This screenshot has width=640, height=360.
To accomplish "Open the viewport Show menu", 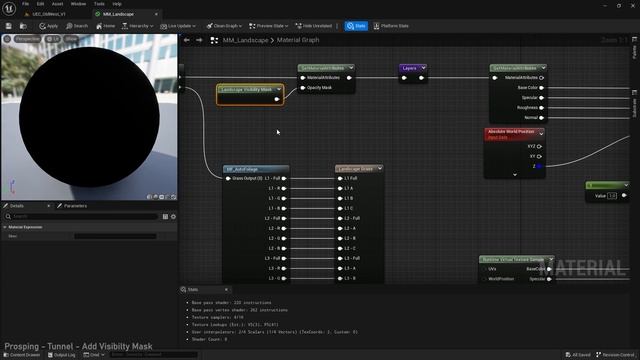I will tap(71, 39).
